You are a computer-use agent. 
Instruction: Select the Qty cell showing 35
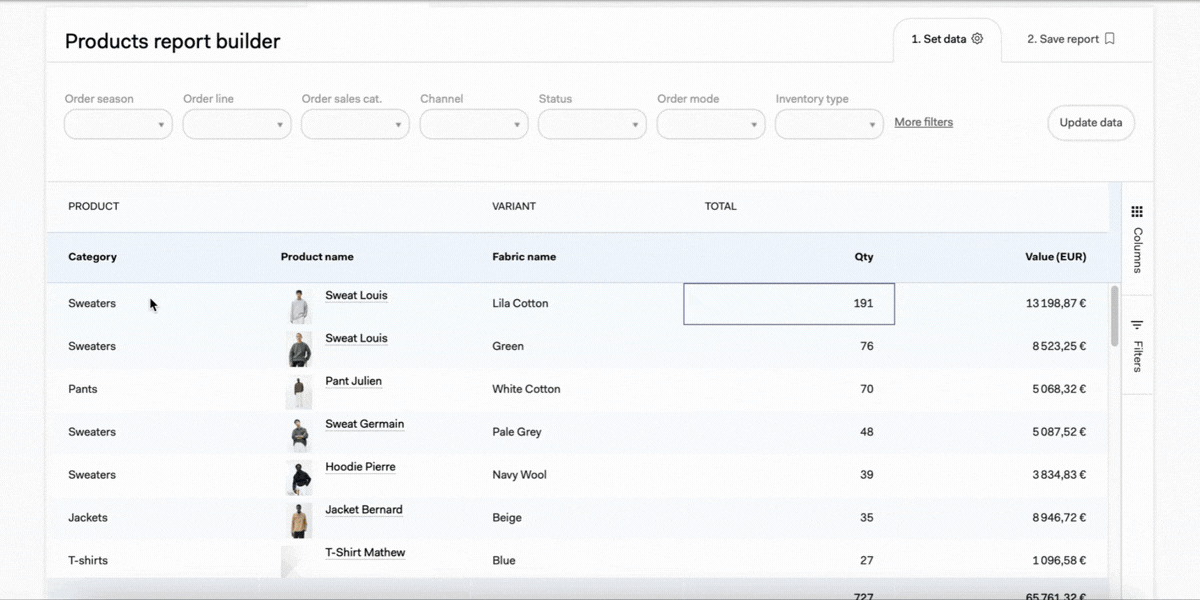point(789,518)
